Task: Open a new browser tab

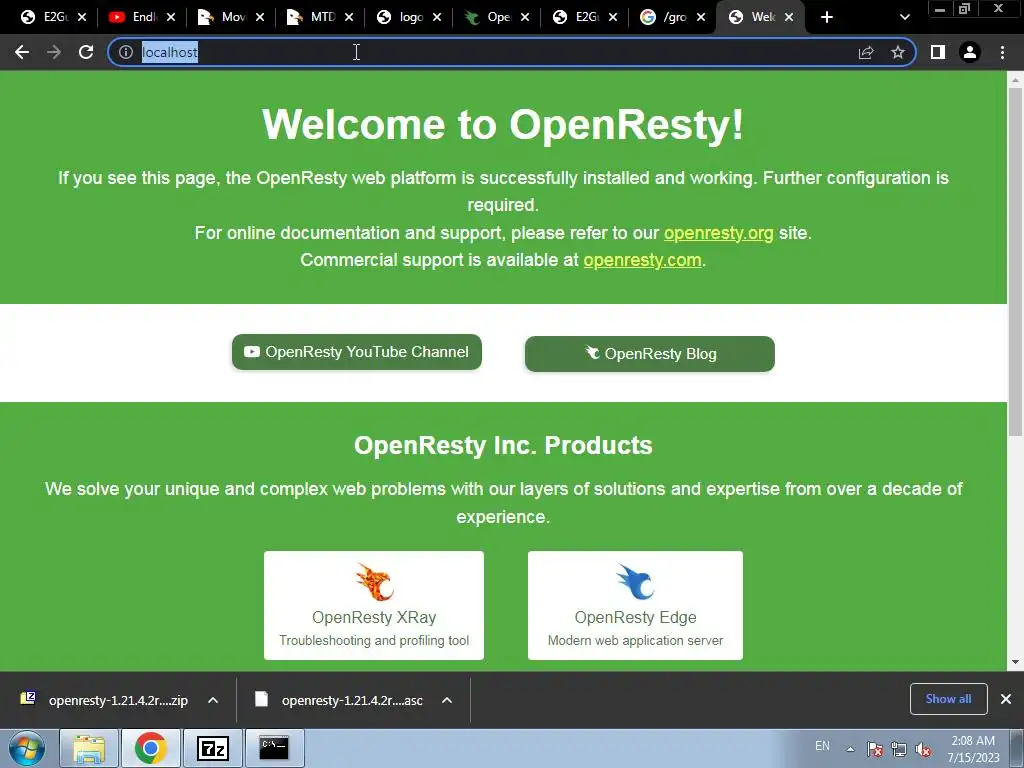Action: point(827,17)
